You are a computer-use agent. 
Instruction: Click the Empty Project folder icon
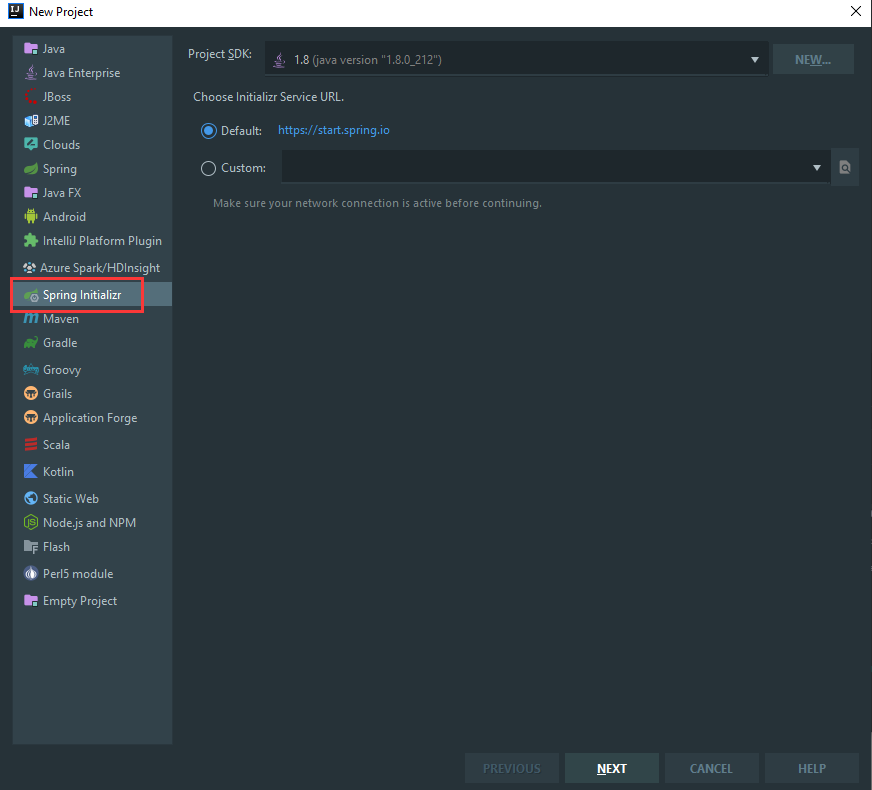point(31,600)
